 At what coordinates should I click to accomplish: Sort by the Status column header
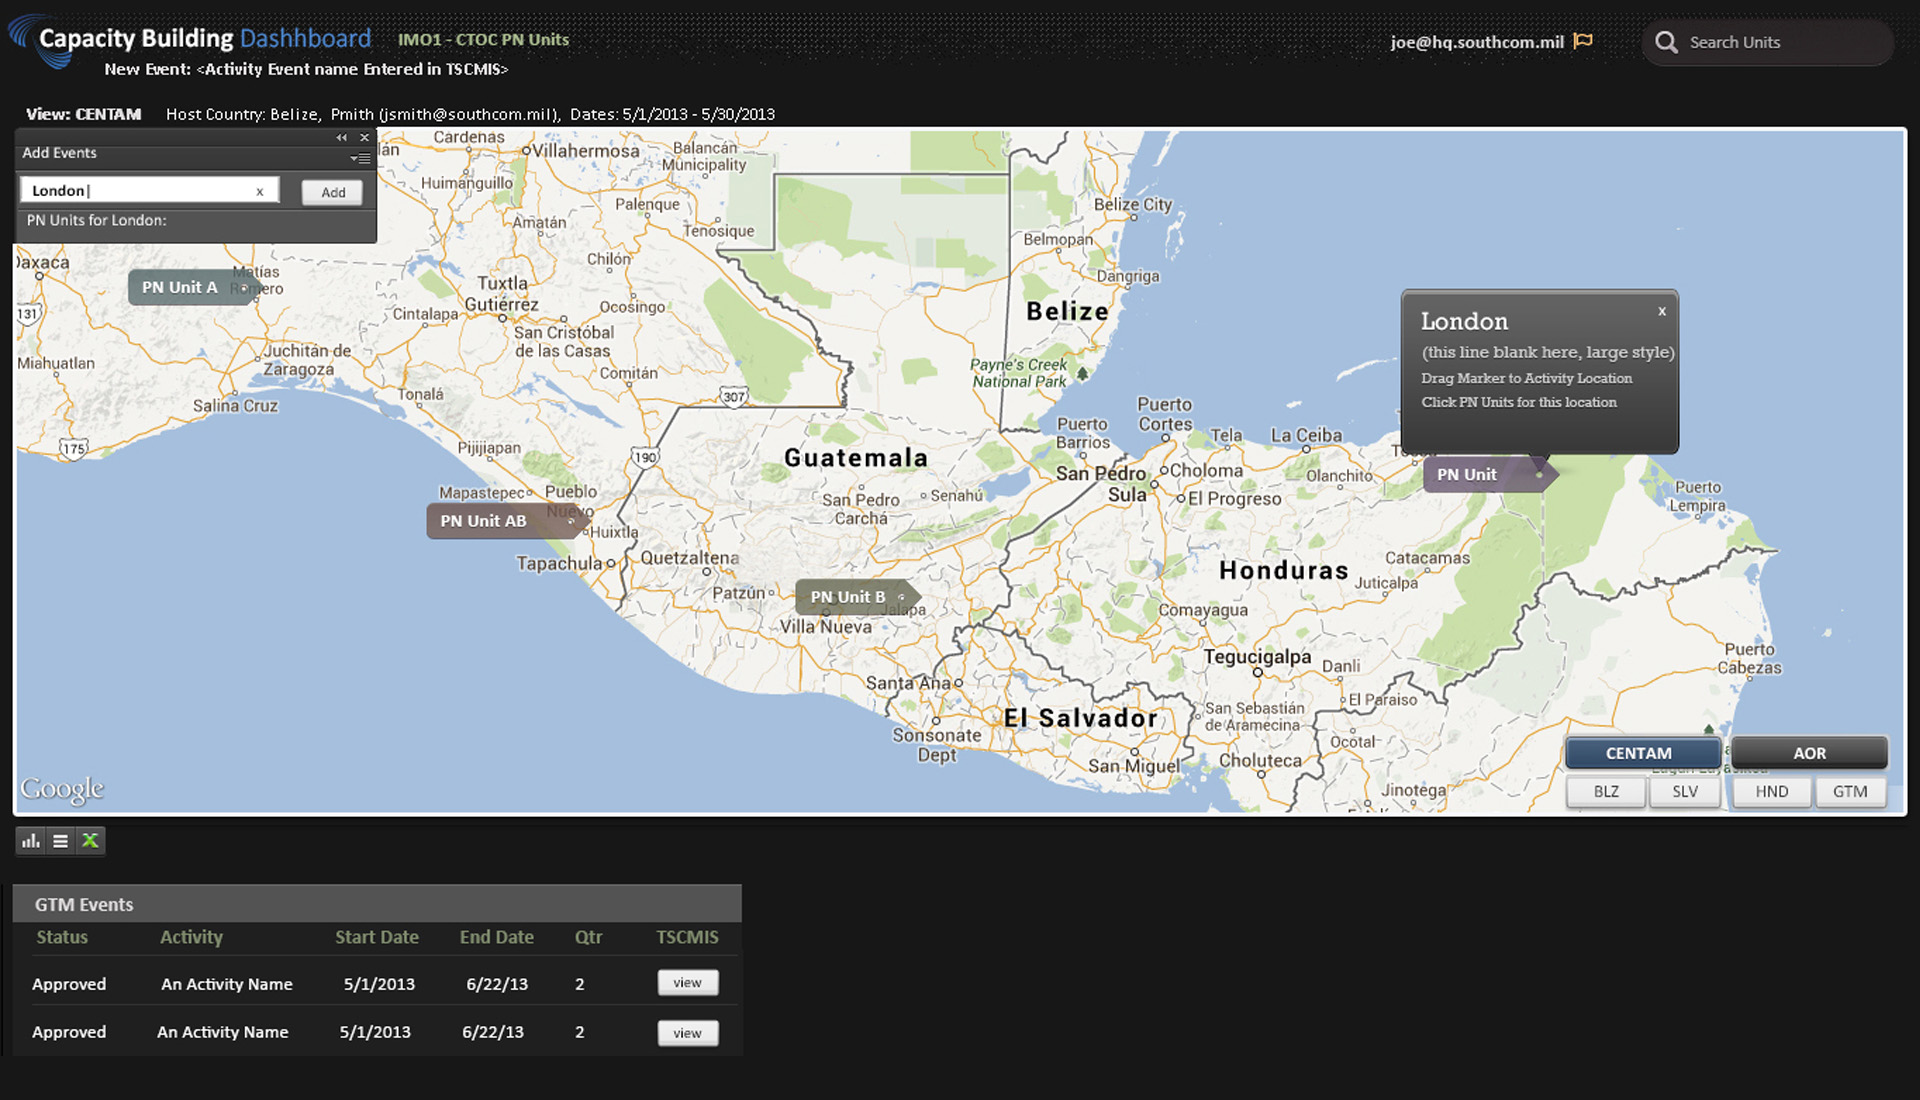click(x=62, y=937)
